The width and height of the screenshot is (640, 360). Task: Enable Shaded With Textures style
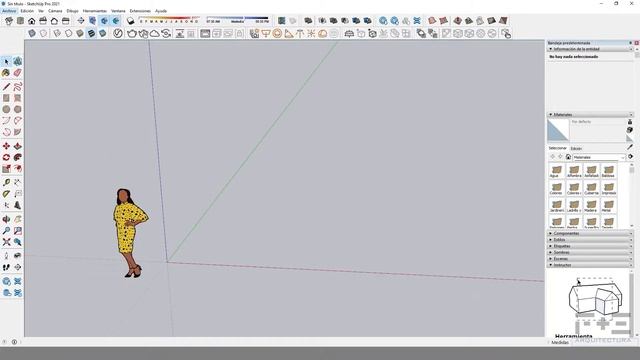coord(91,33)
